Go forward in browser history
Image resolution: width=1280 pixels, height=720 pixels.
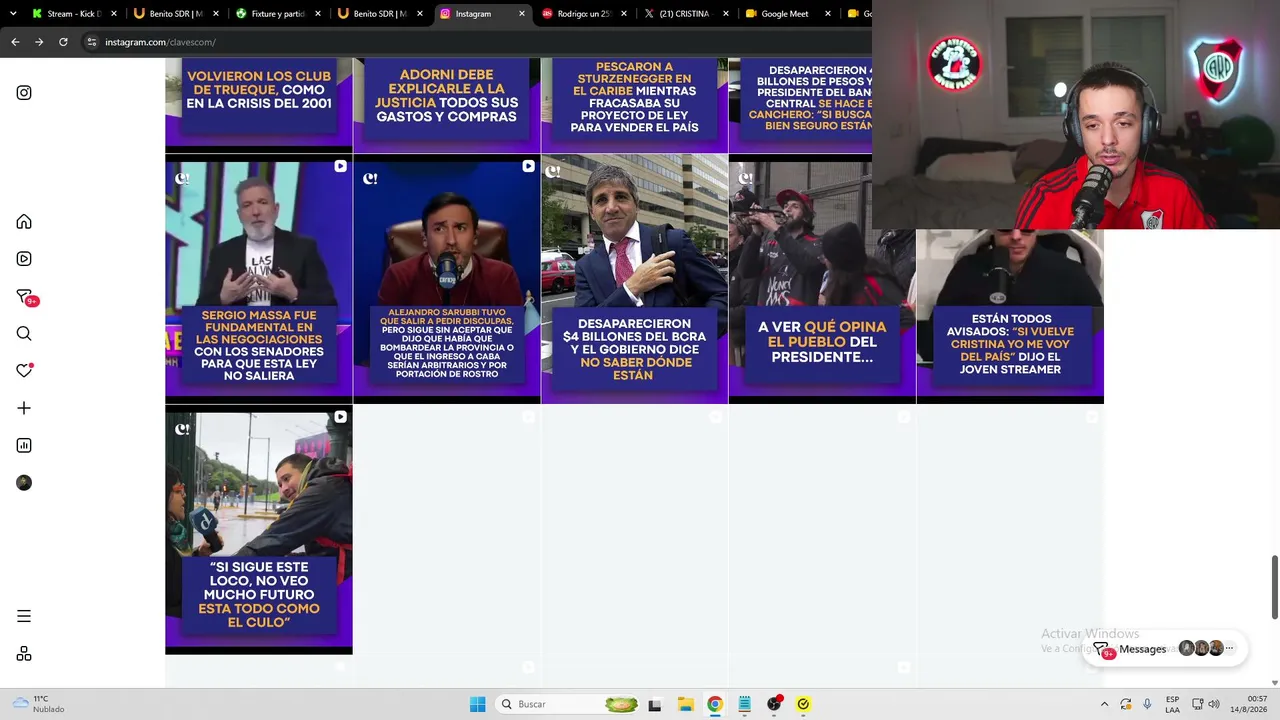(39, 42)
